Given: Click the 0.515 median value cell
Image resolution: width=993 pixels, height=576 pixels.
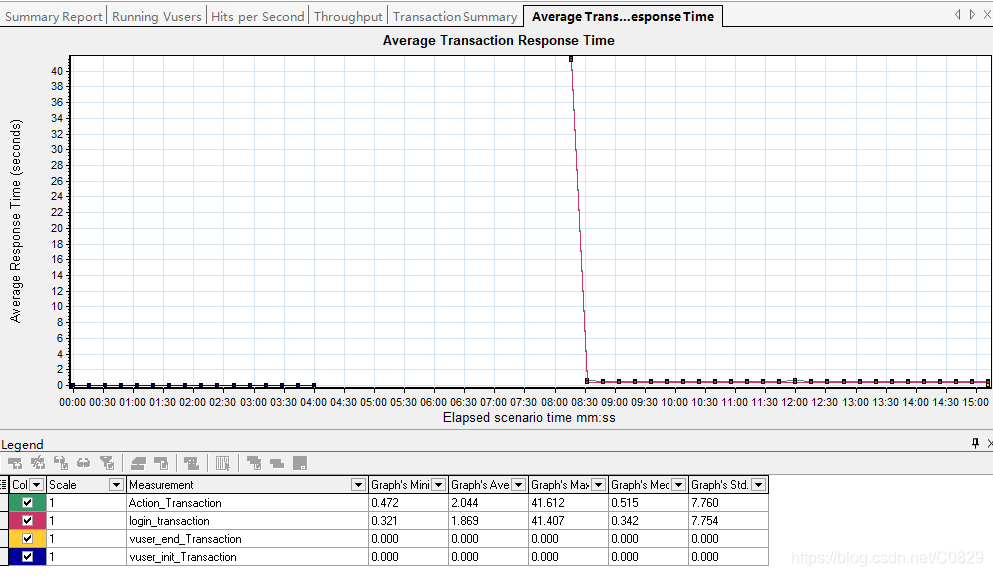Looking at the screenshot, I should 648,503.
